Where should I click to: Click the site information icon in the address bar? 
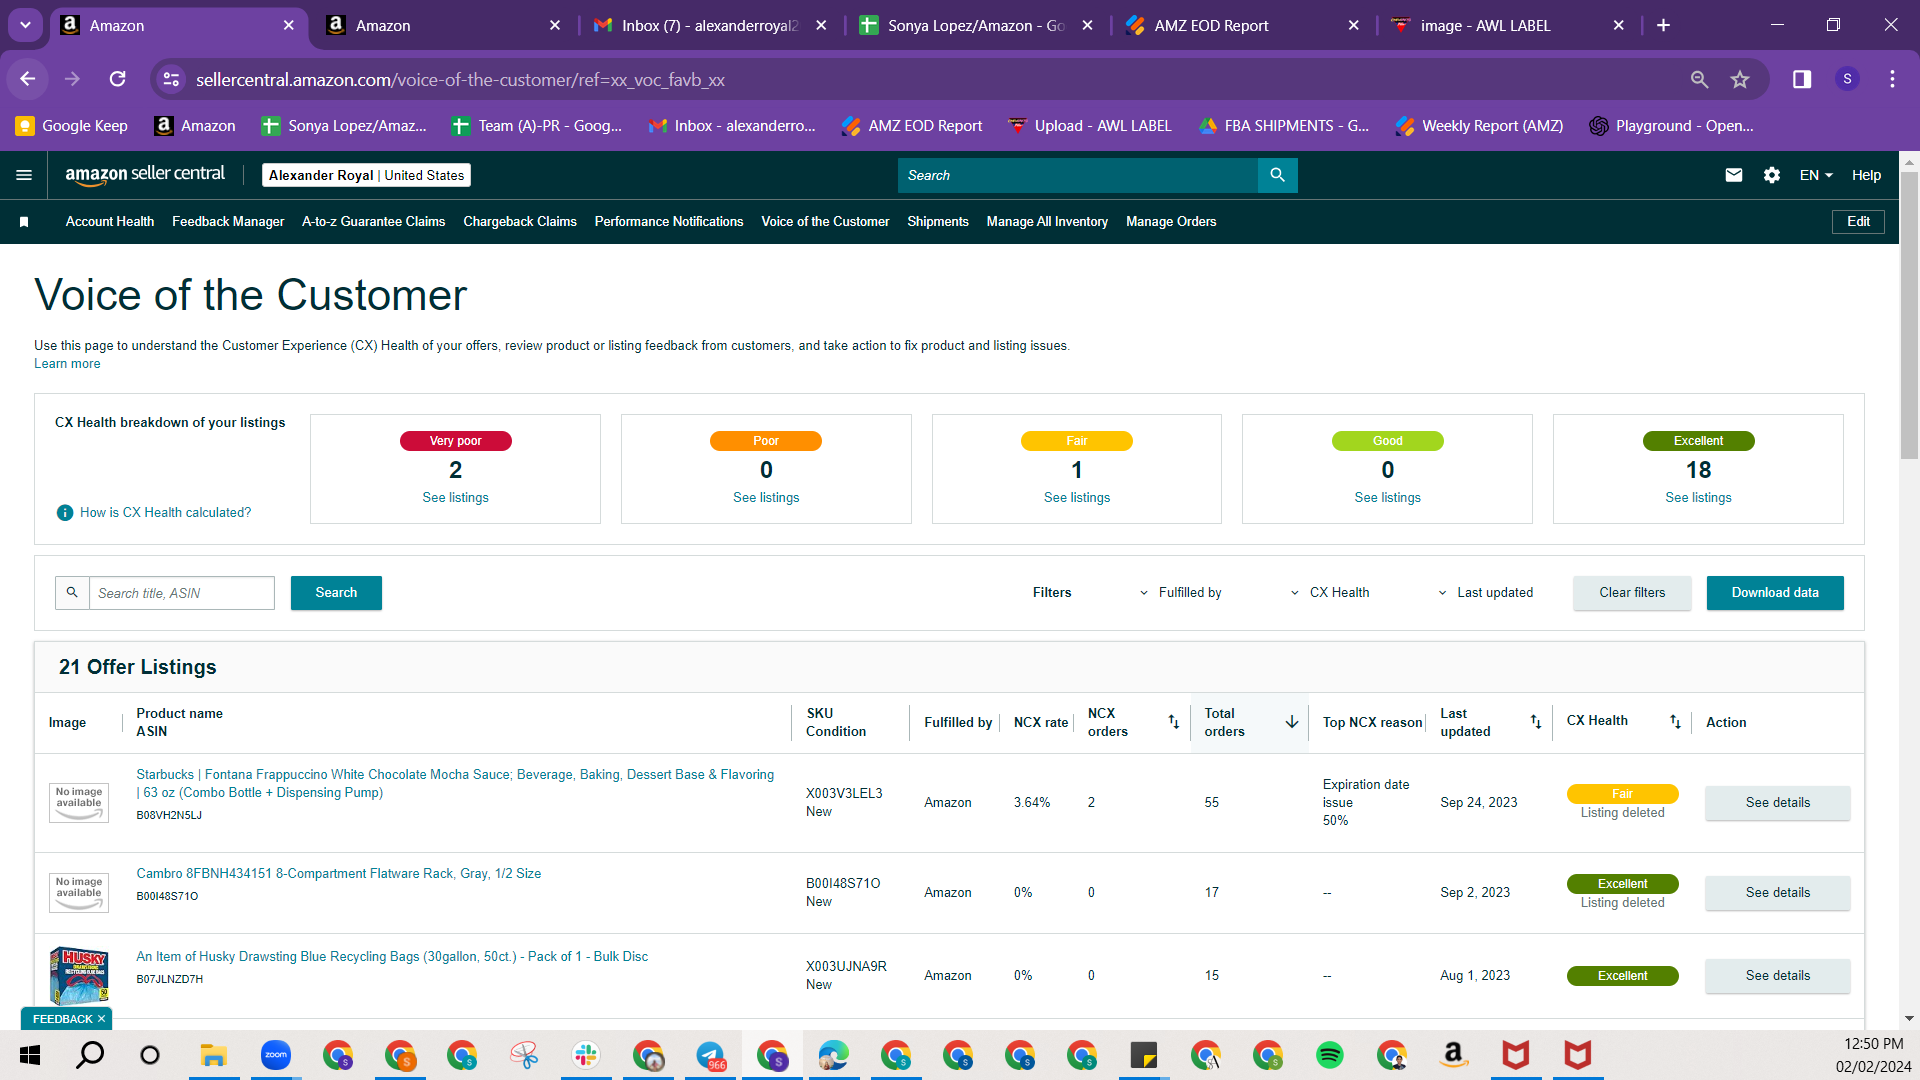click(x=172, y=79)
